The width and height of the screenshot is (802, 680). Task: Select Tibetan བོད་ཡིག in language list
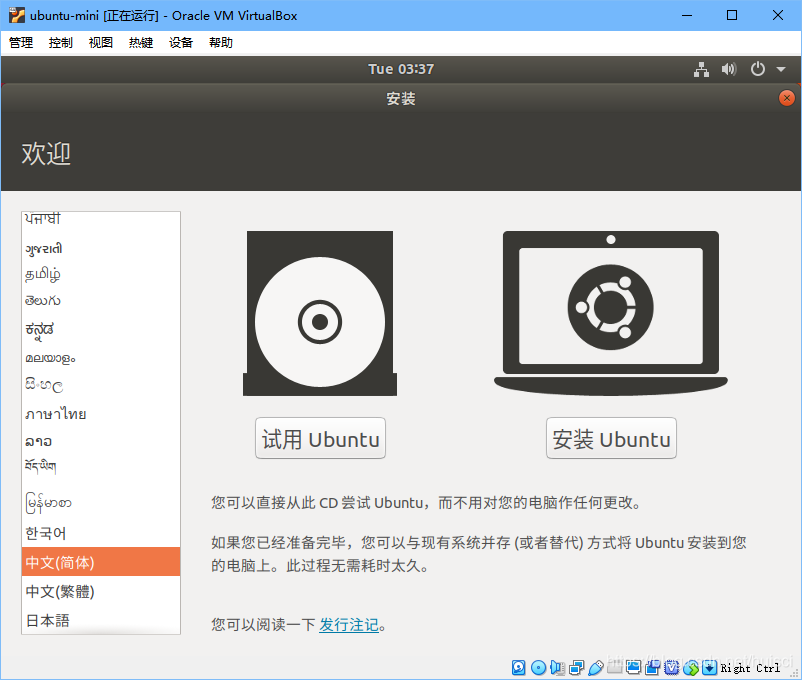(x=101, y=467)
